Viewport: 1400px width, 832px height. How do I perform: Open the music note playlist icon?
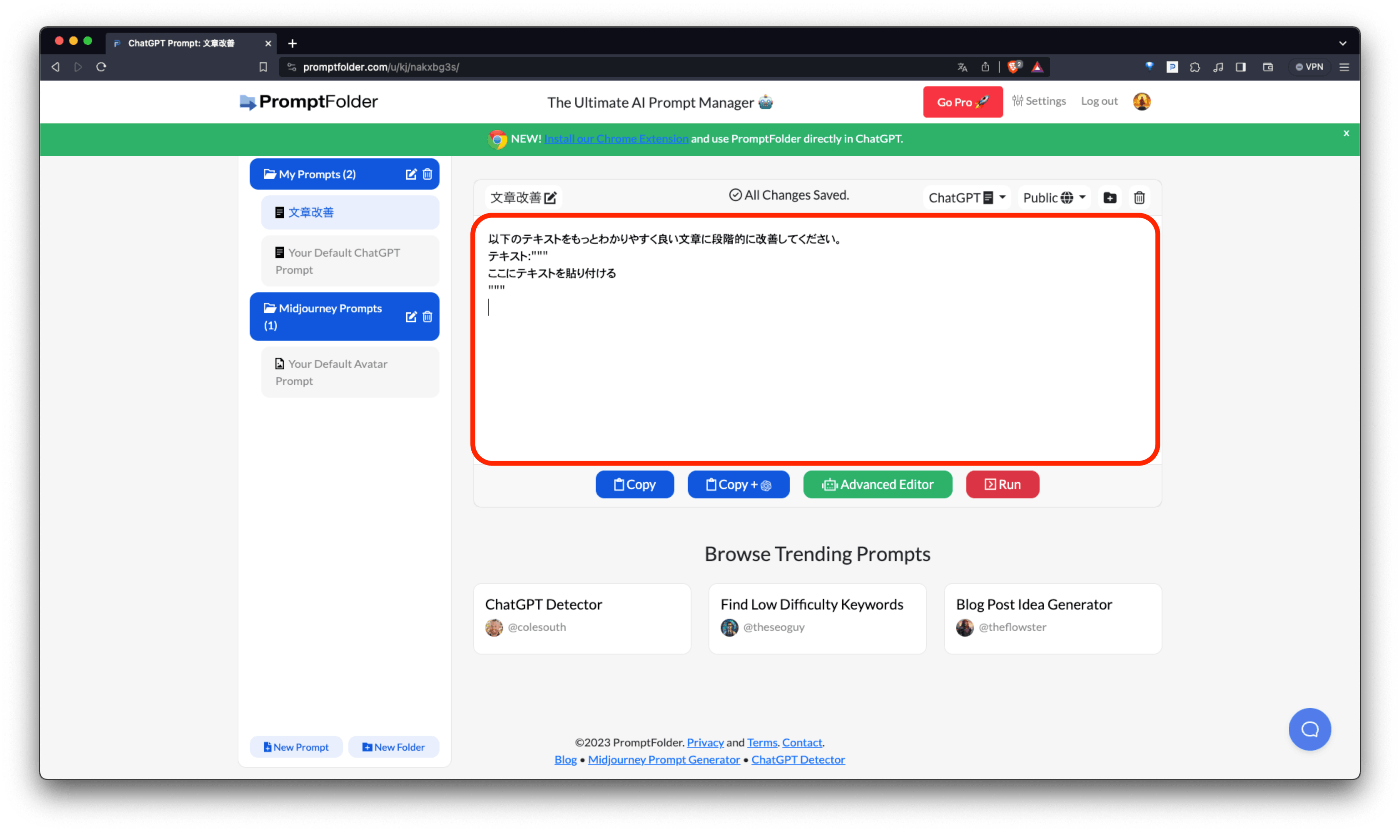(x=1218, y=67)
